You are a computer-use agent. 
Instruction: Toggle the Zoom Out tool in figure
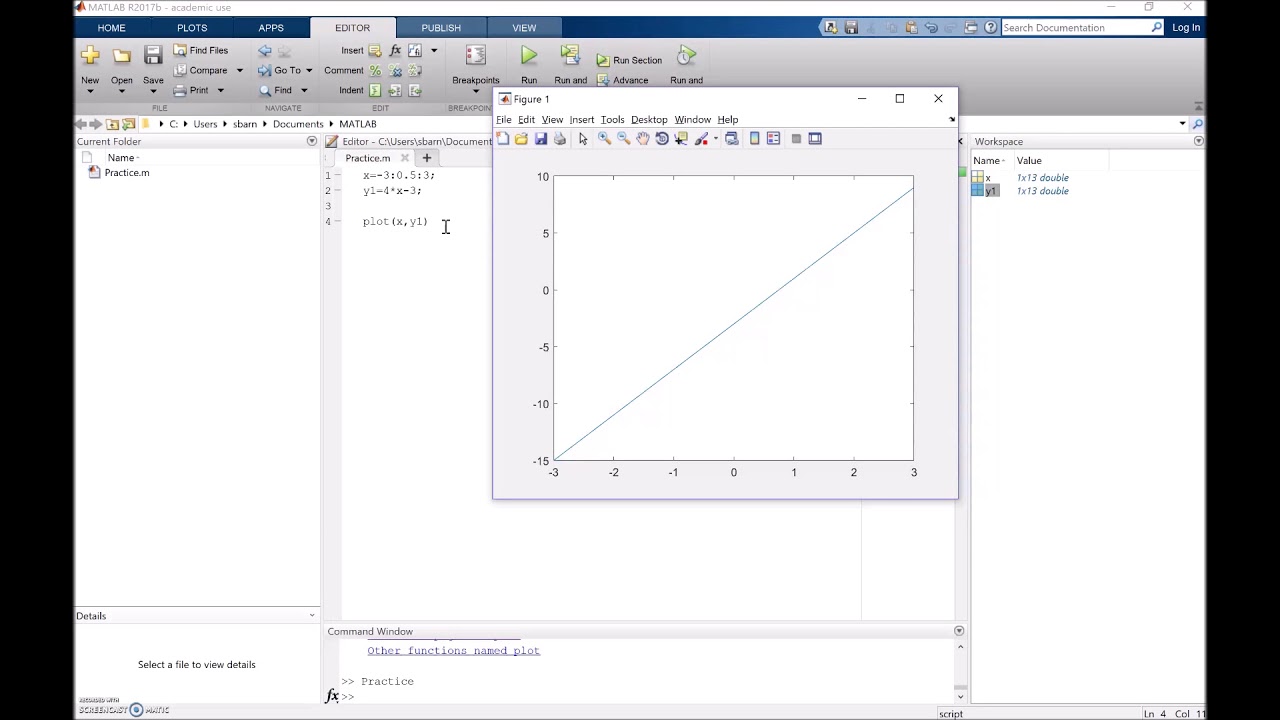[623, 139]
